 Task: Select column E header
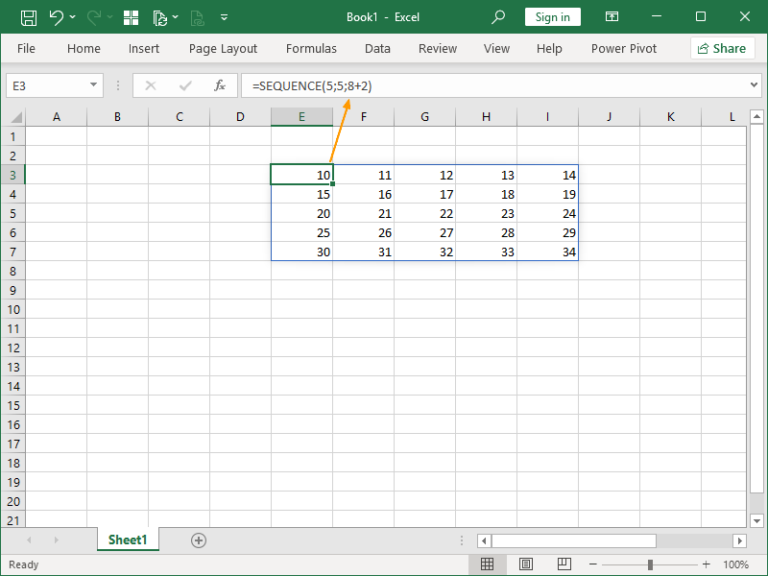click(302, 117)
